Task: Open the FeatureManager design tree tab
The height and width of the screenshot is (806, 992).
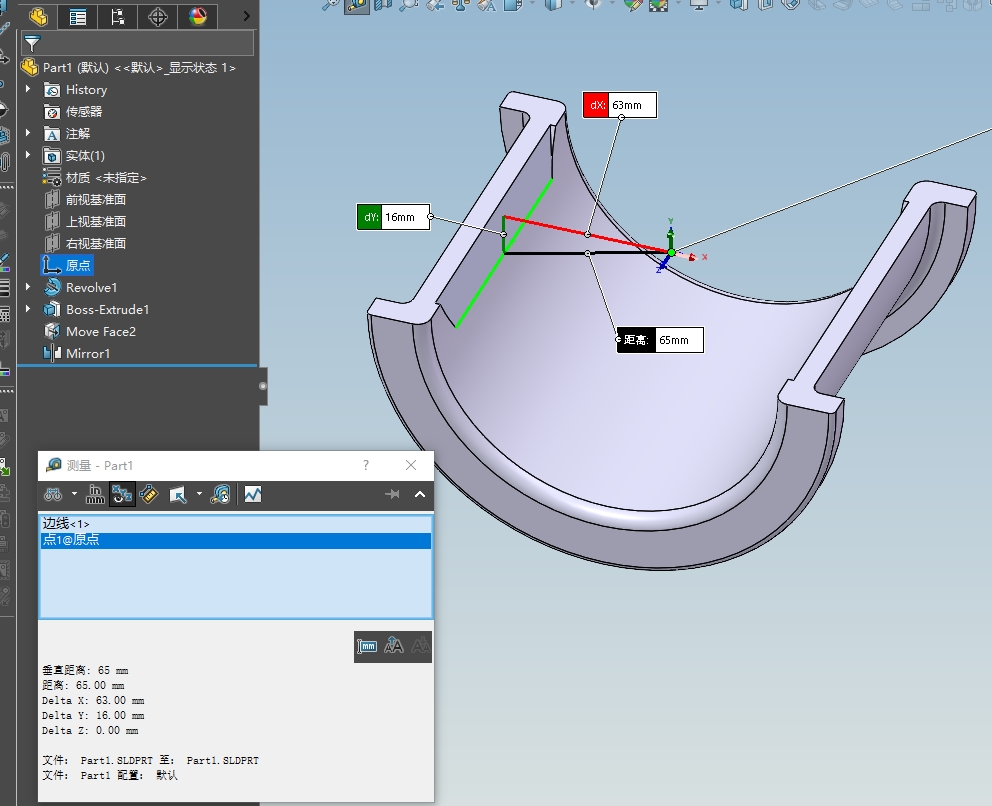Action: coord(38,16)
